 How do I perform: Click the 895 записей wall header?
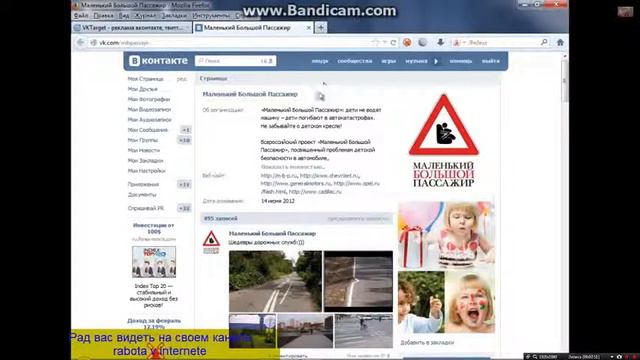tap(296, 219)
